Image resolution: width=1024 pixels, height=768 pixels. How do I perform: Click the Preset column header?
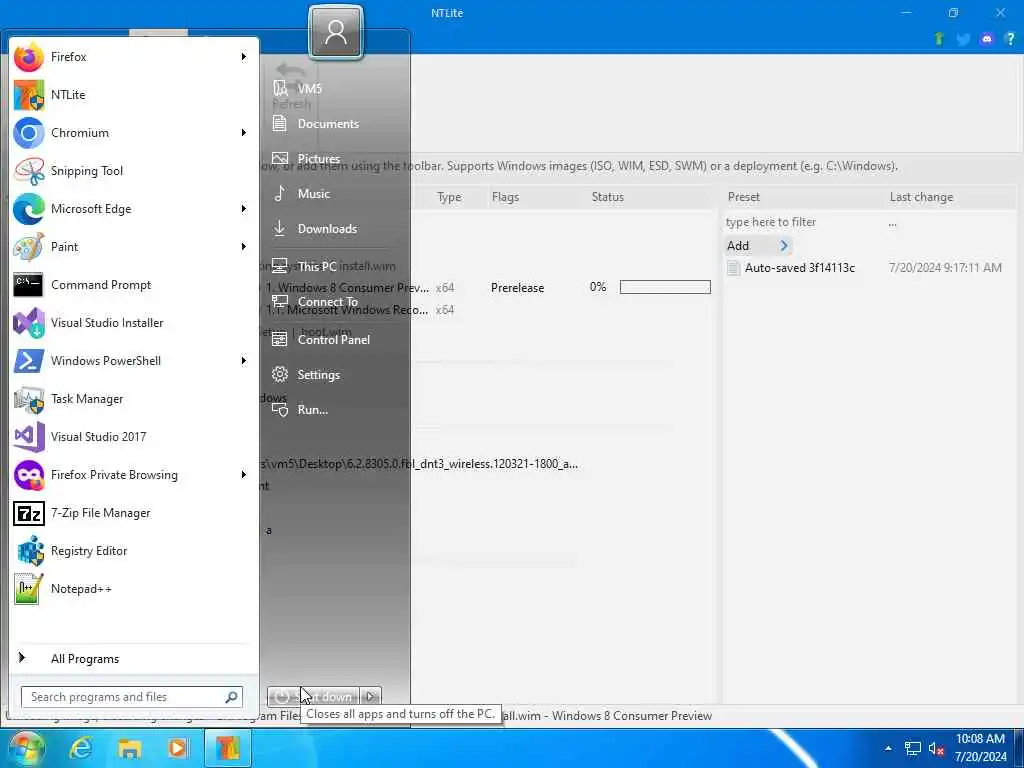click(x=743, y=197)
